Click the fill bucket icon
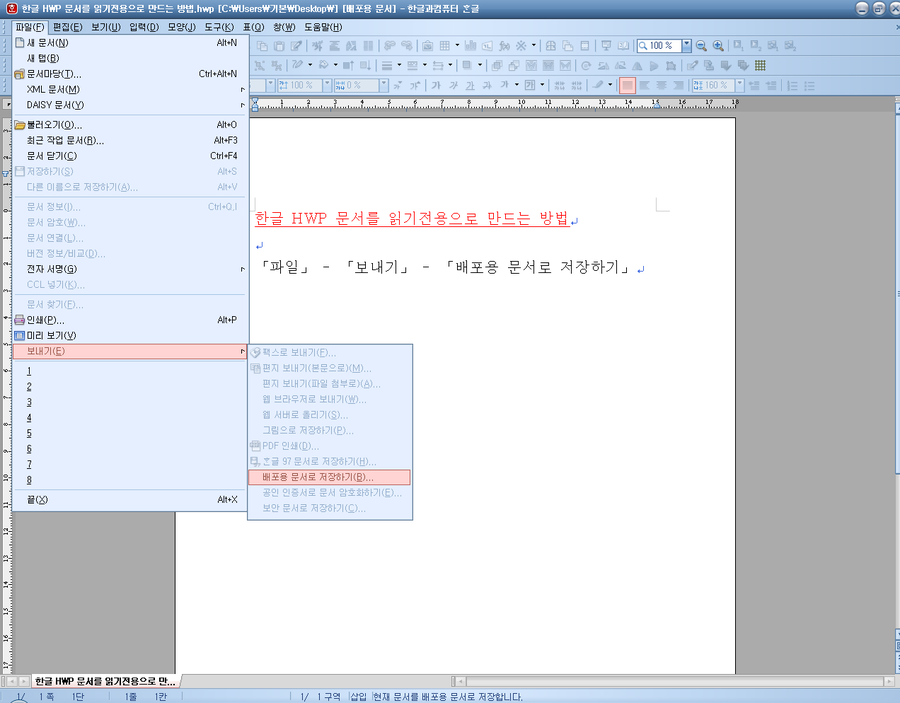 coord(324,65)
